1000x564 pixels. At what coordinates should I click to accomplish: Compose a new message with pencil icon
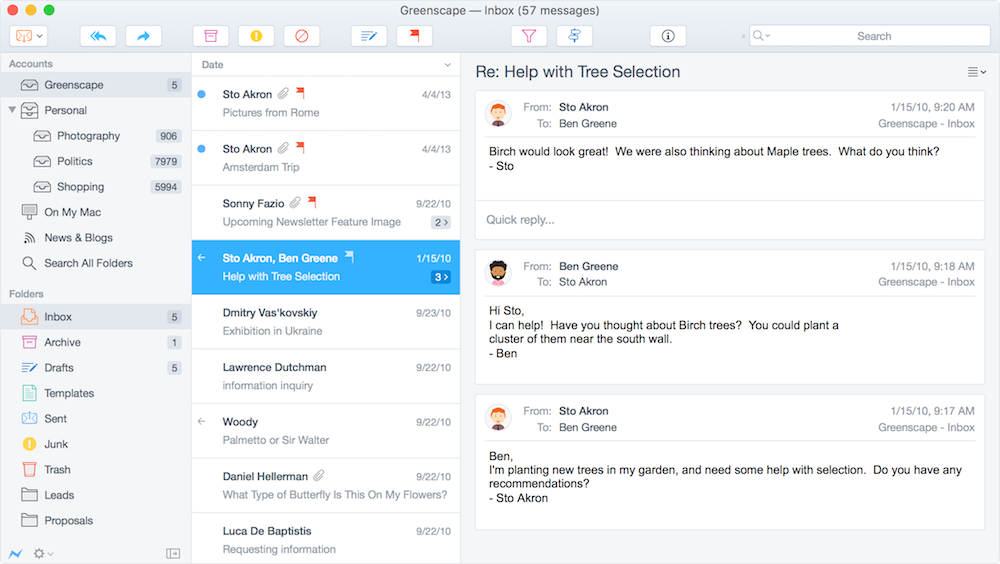click(x=369, y=36)
